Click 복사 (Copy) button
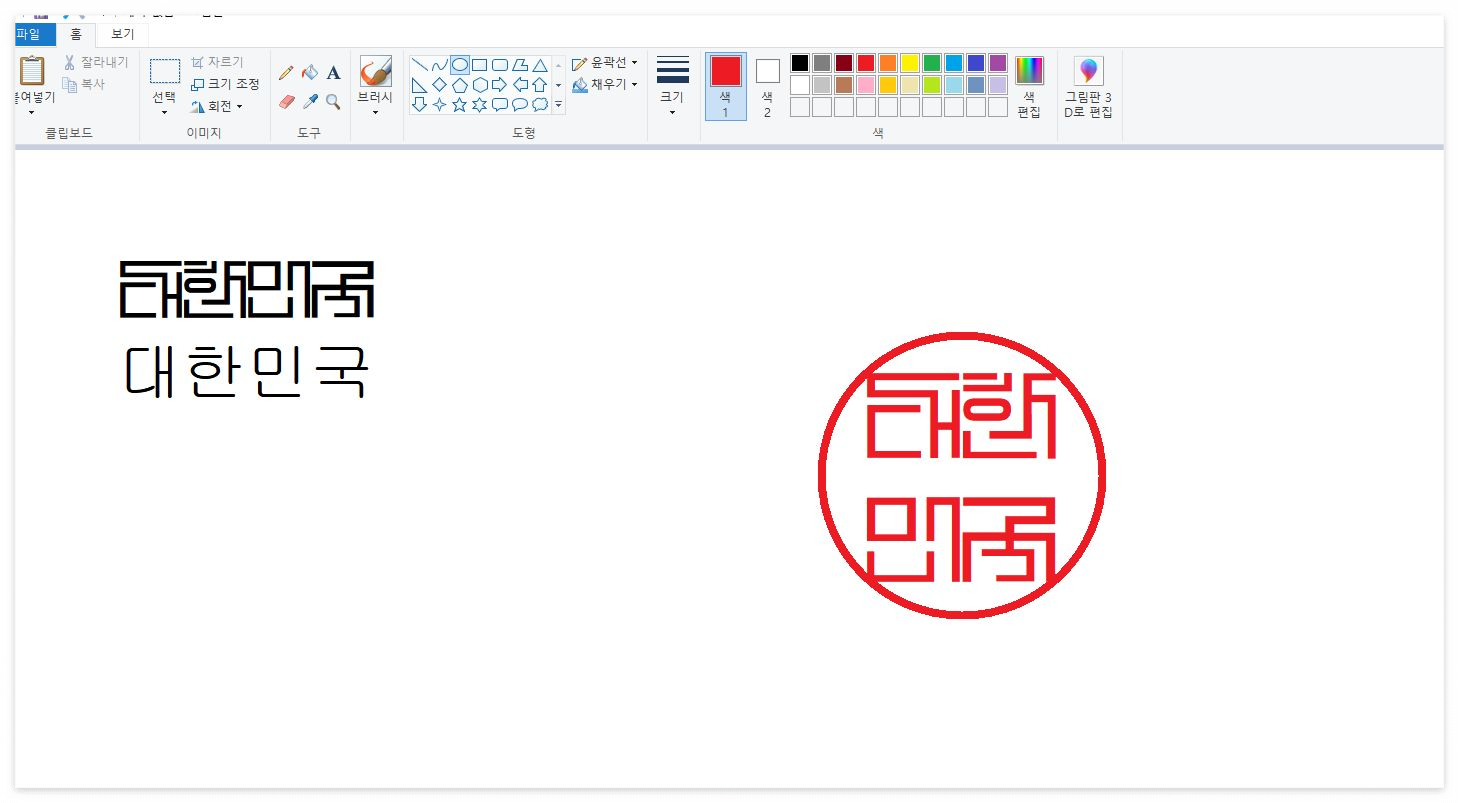The width and height of the screenshot is (1459, 803). 84,85
